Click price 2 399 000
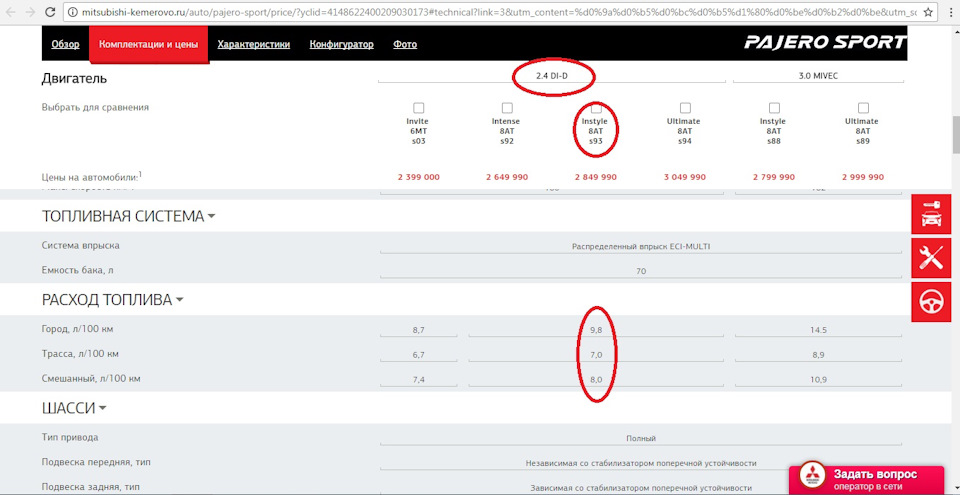960x495 pixels. point(419,177)
